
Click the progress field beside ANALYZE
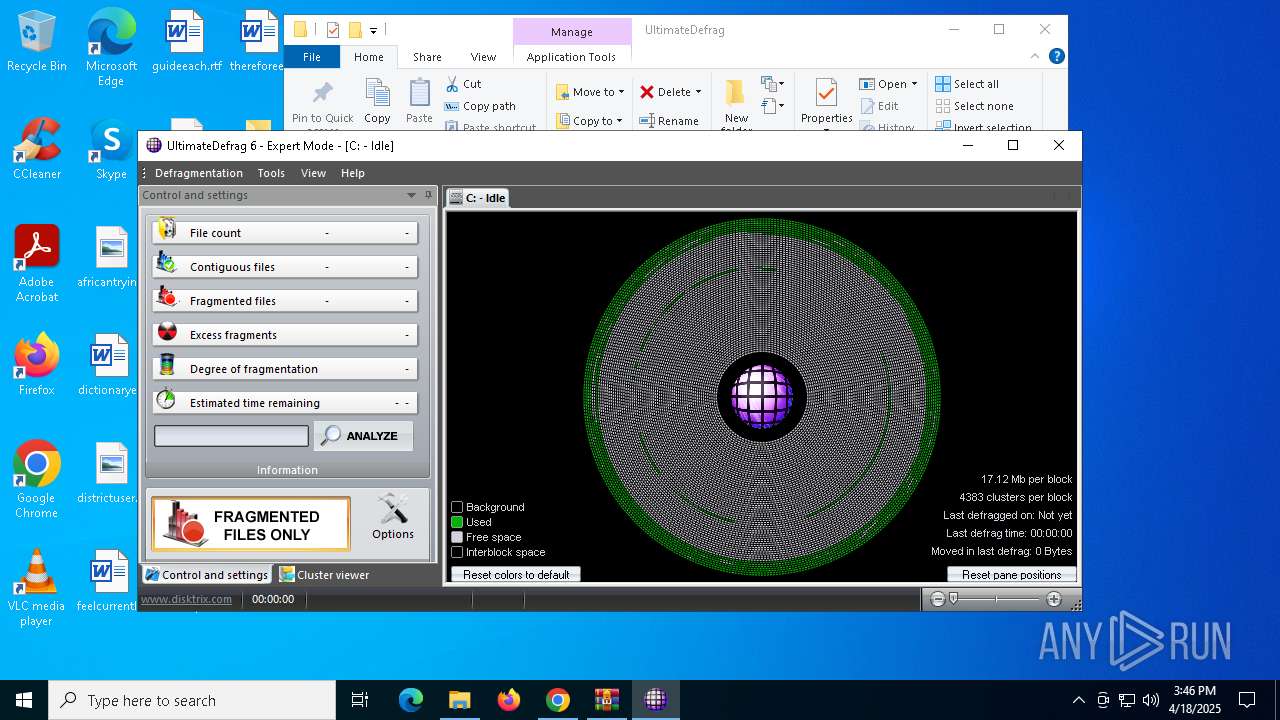232,436
